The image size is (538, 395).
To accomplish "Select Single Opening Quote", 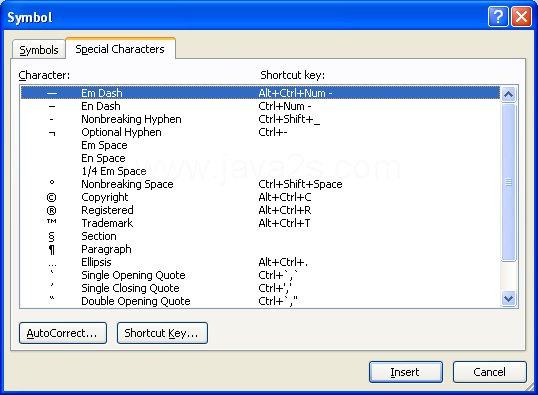I will click(x=260, y=275).
